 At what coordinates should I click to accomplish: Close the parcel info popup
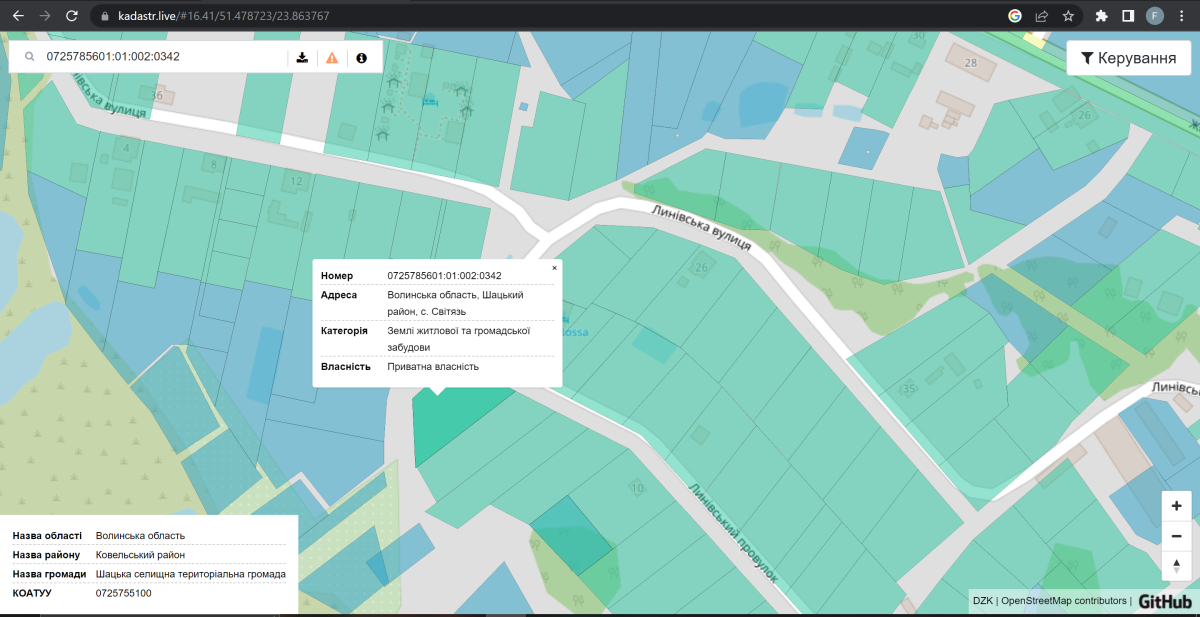[555, 268]
